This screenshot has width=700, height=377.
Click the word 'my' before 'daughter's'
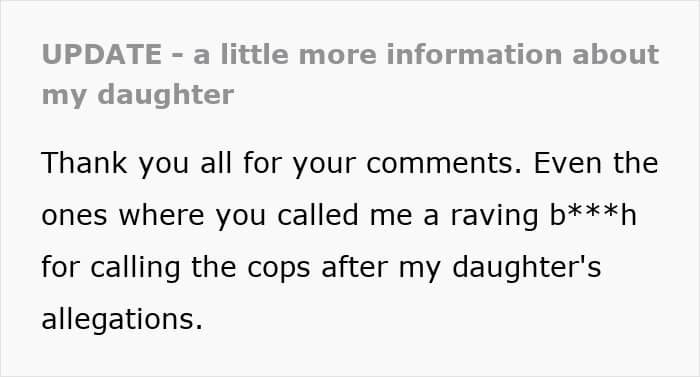click(x=420, y=269)
